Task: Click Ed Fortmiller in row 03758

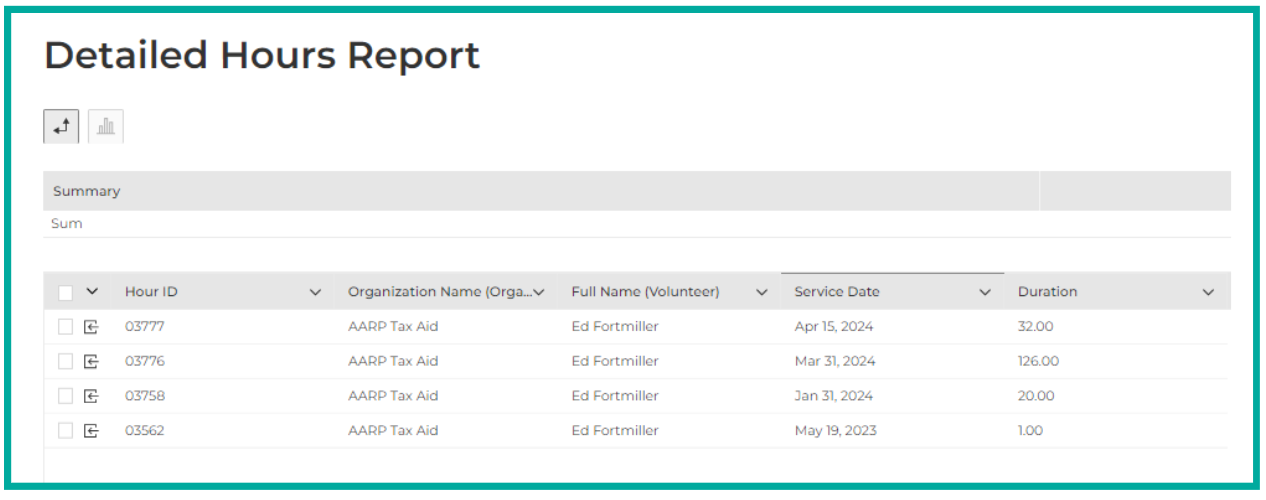Action: pyautogui.click(x=615, y=396)
